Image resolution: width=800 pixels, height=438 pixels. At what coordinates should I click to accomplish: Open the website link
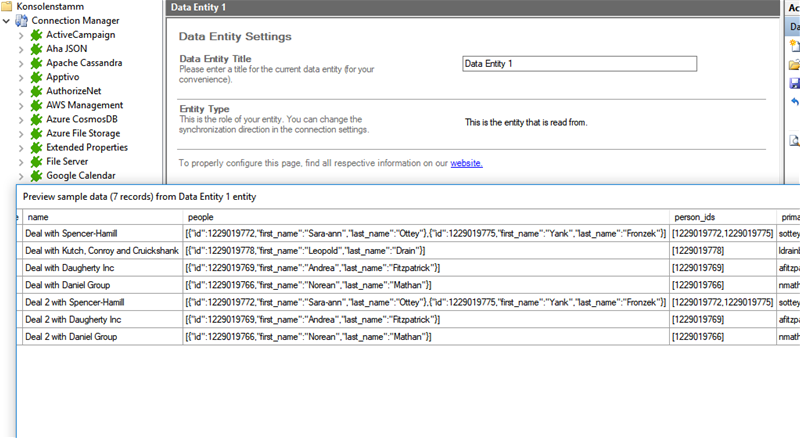tap(466, 162)
